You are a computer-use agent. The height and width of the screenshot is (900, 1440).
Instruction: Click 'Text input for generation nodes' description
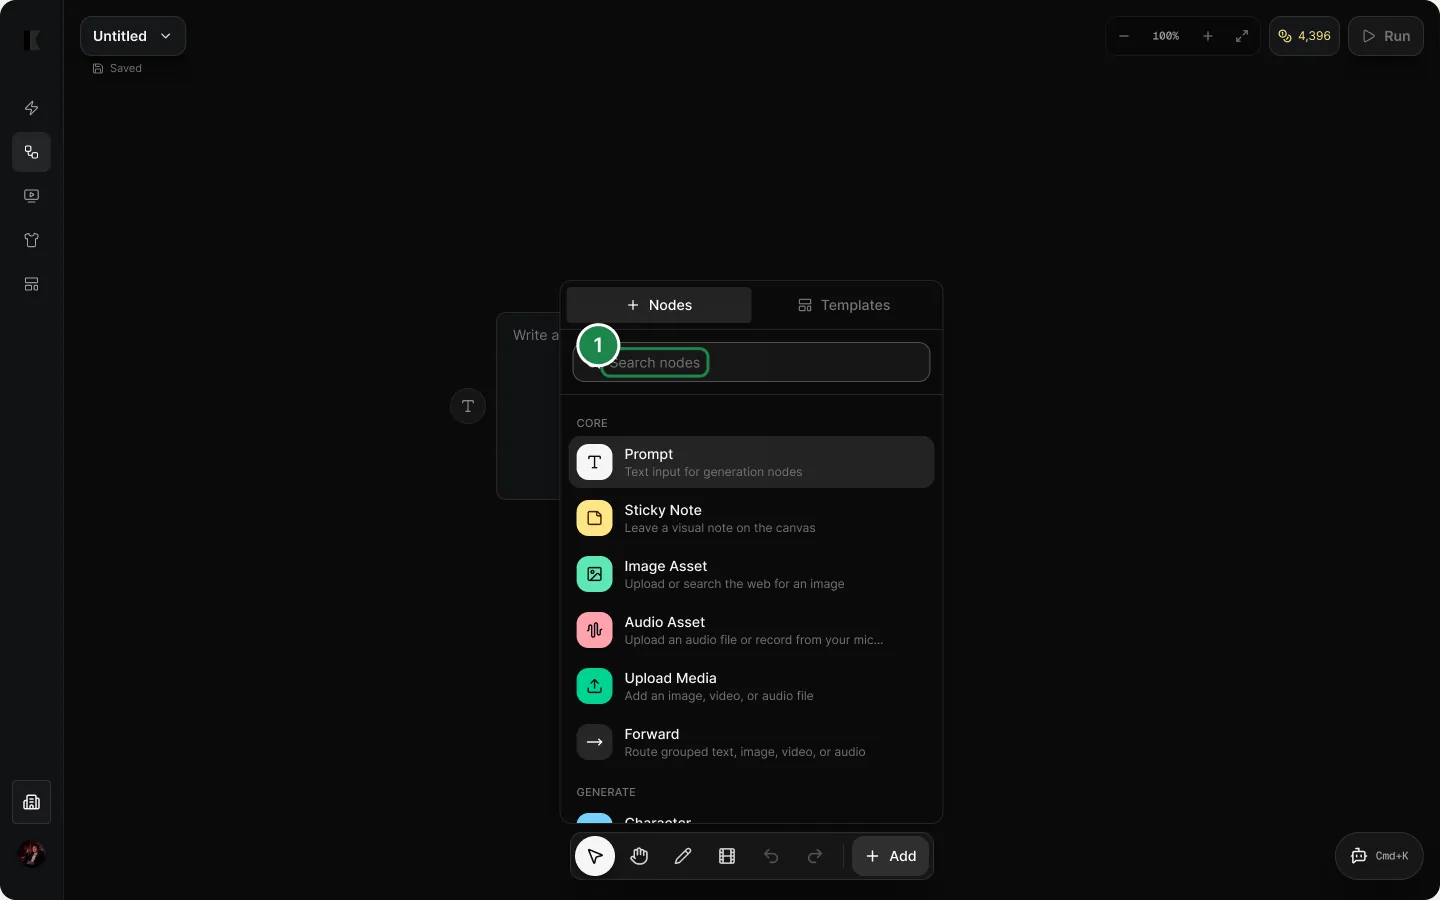[713, 472]
